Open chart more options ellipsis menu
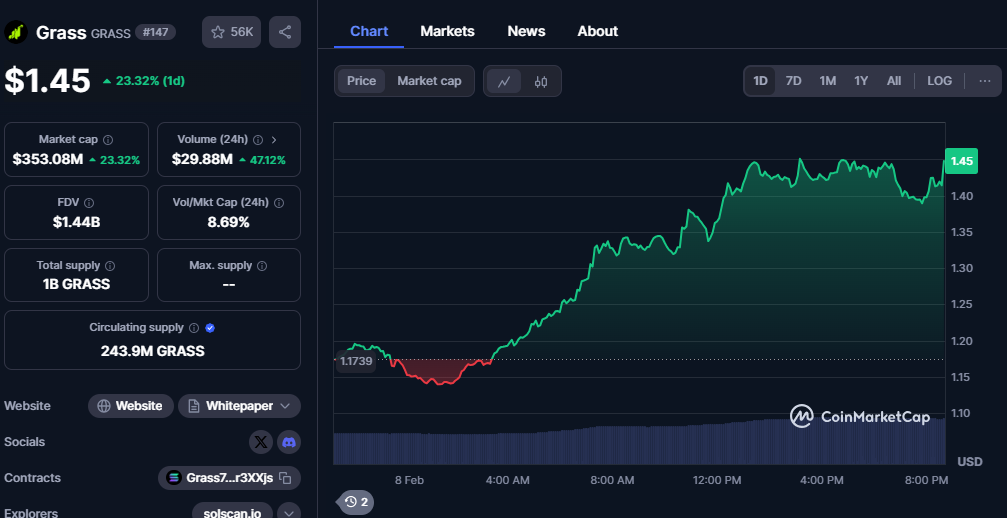Viewport: 1007px width, 518px height. coord(984,81)
